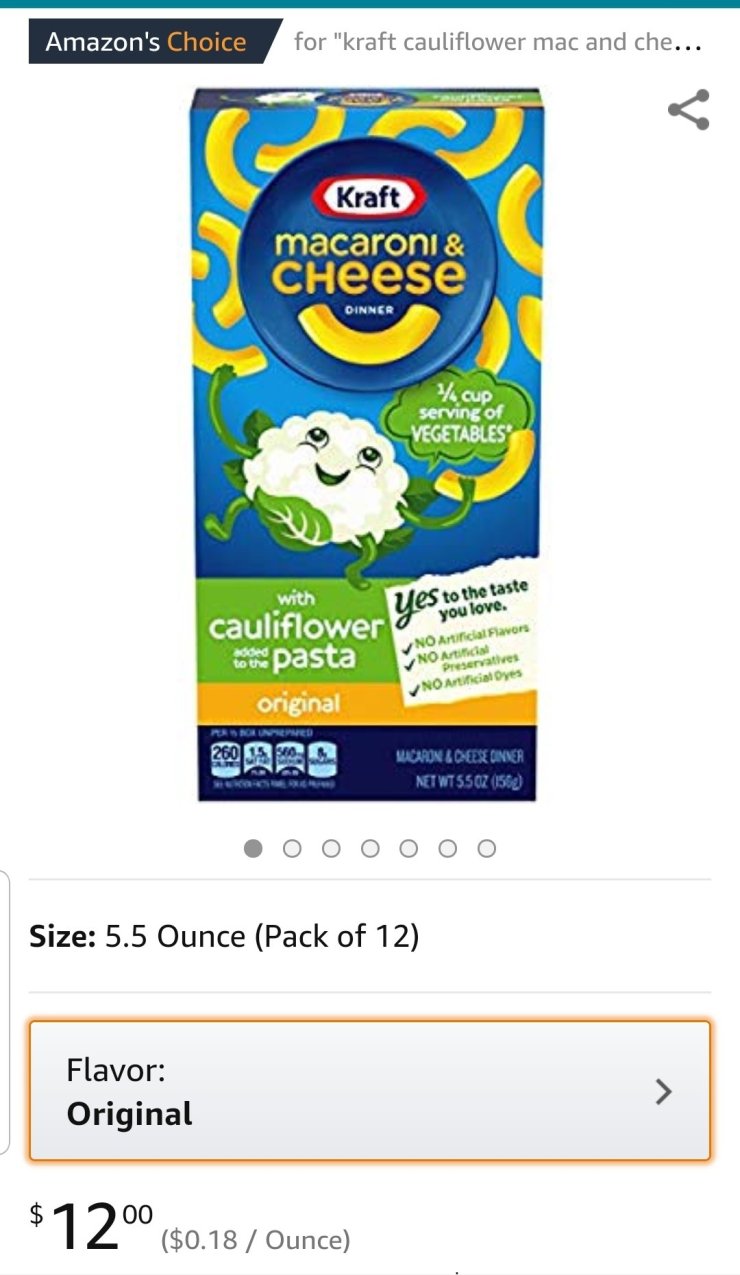
Task: Show the fifth product image via dot
Action: coord(408,848)
